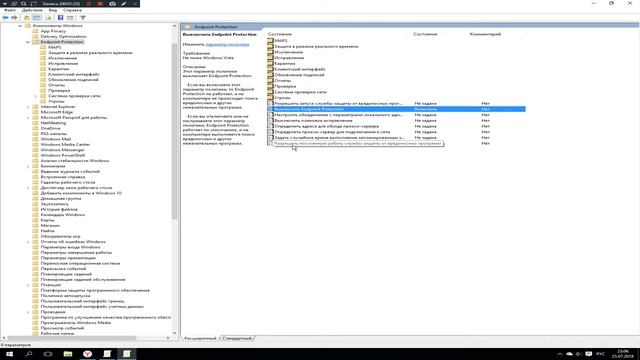Click the tree pane horizontal scrollbar
This screenshot has width=640, height=360.
pyautogui.click(x=72, y=338)
